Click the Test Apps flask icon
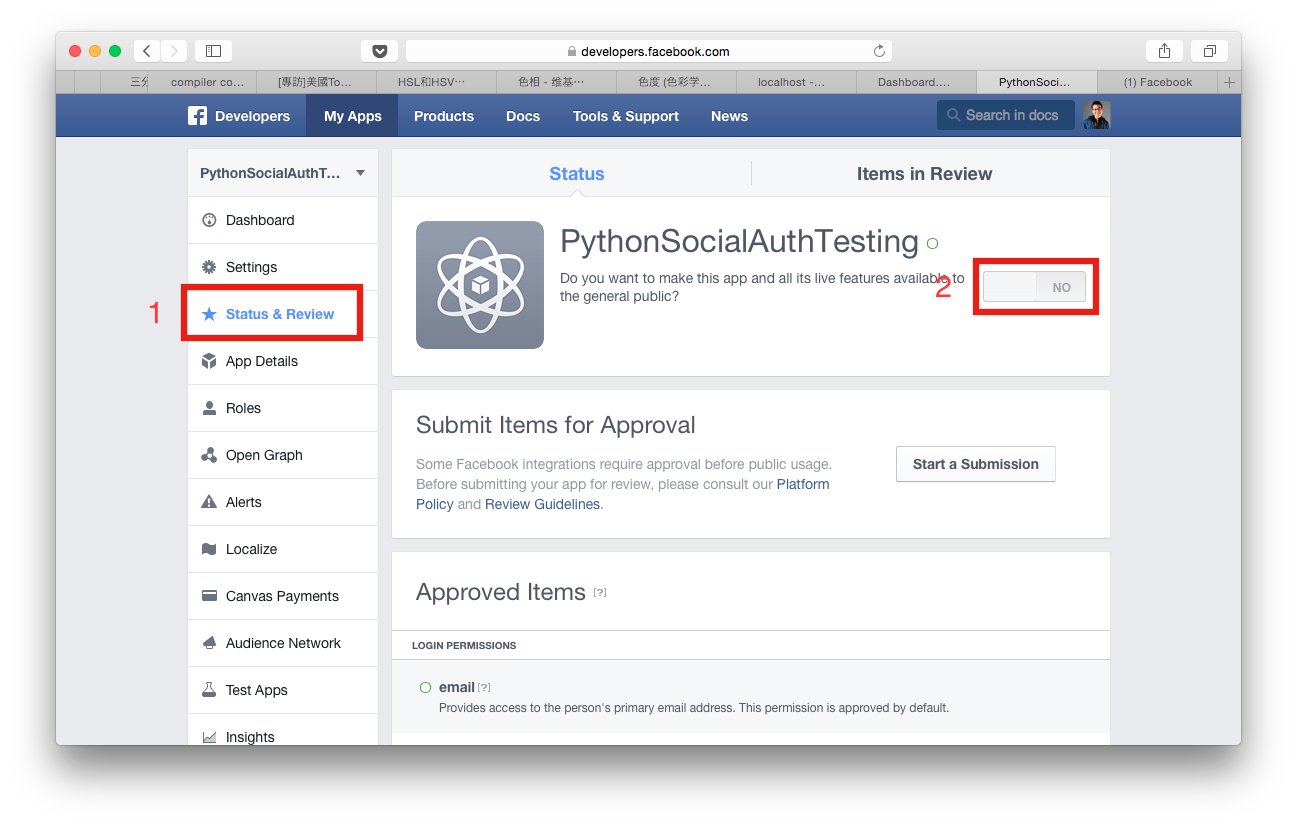The height and width of the screenshot is (825, 1297). pos(209,690)
